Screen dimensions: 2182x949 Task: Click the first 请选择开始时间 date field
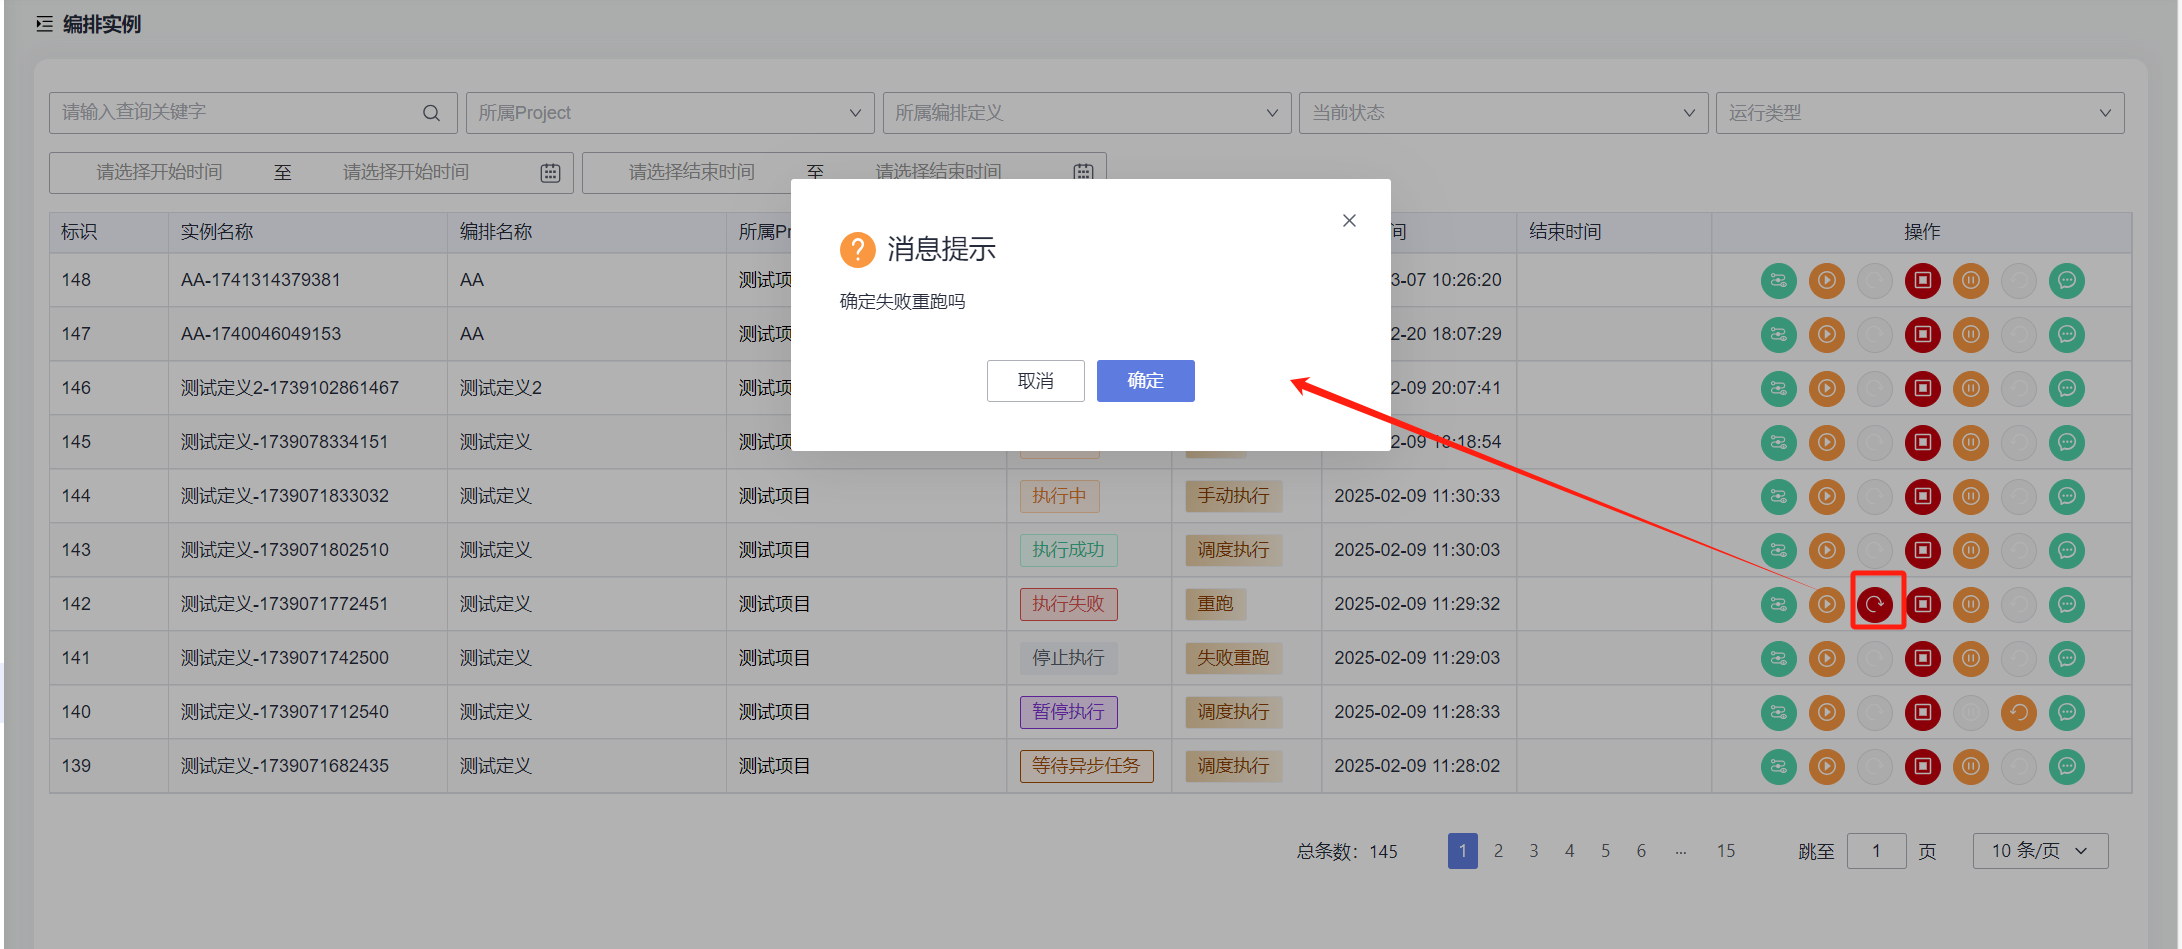(159, 172)
